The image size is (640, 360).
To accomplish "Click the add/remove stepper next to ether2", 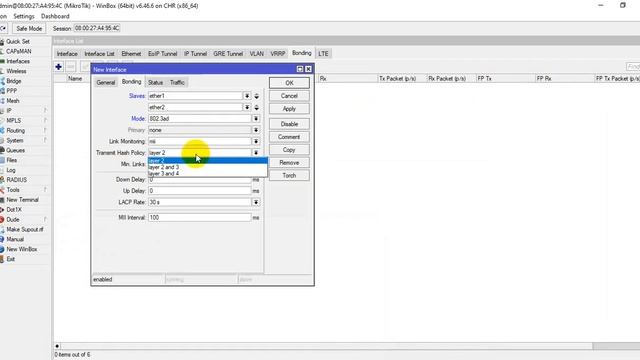I will click(x=257, y=107).
